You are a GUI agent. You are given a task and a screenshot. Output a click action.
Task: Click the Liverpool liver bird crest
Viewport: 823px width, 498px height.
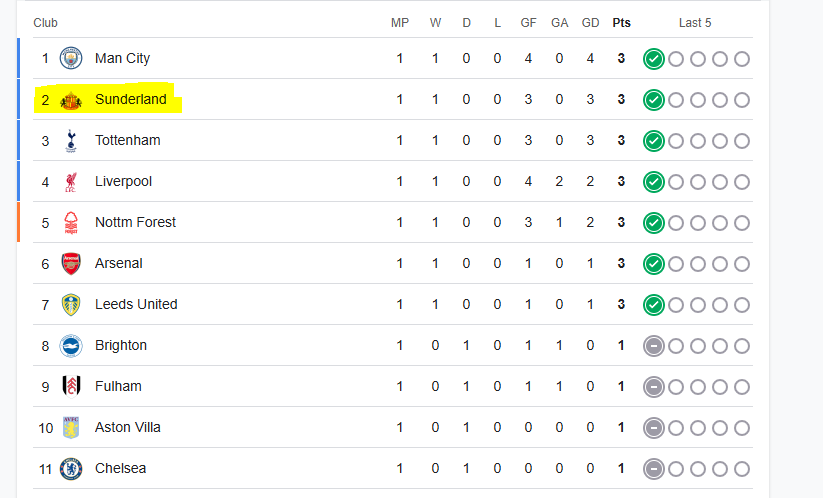pos(71,182)
